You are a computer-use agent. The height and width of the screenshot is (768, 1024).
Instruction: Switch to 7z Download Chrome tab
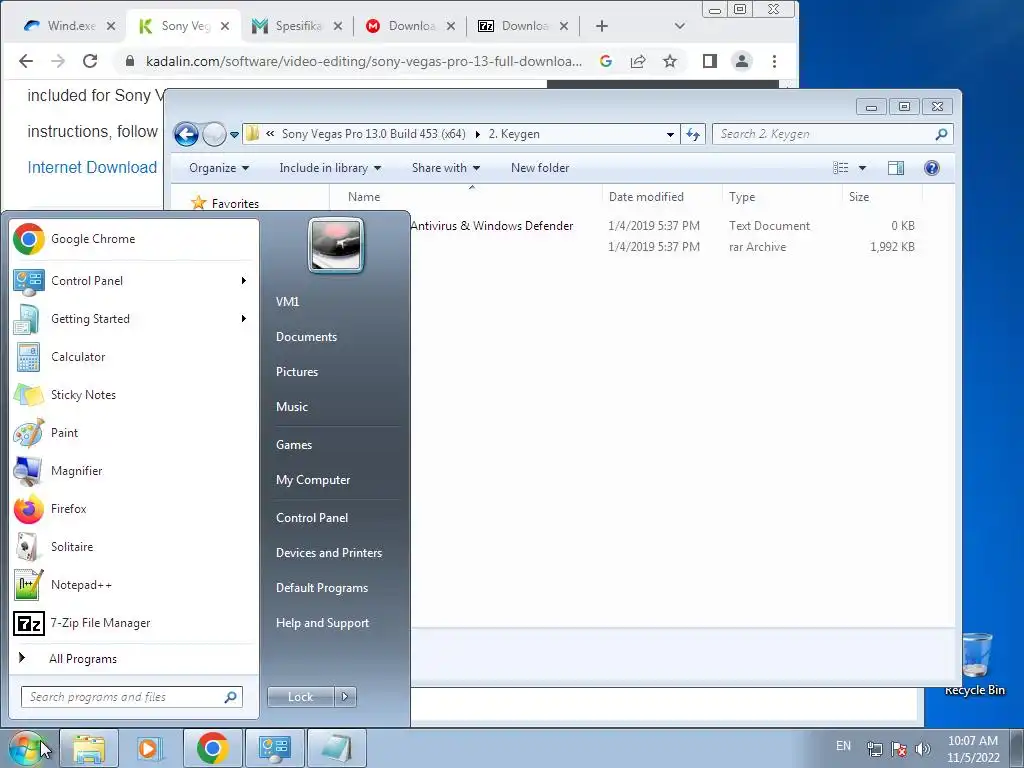(524, 26)
